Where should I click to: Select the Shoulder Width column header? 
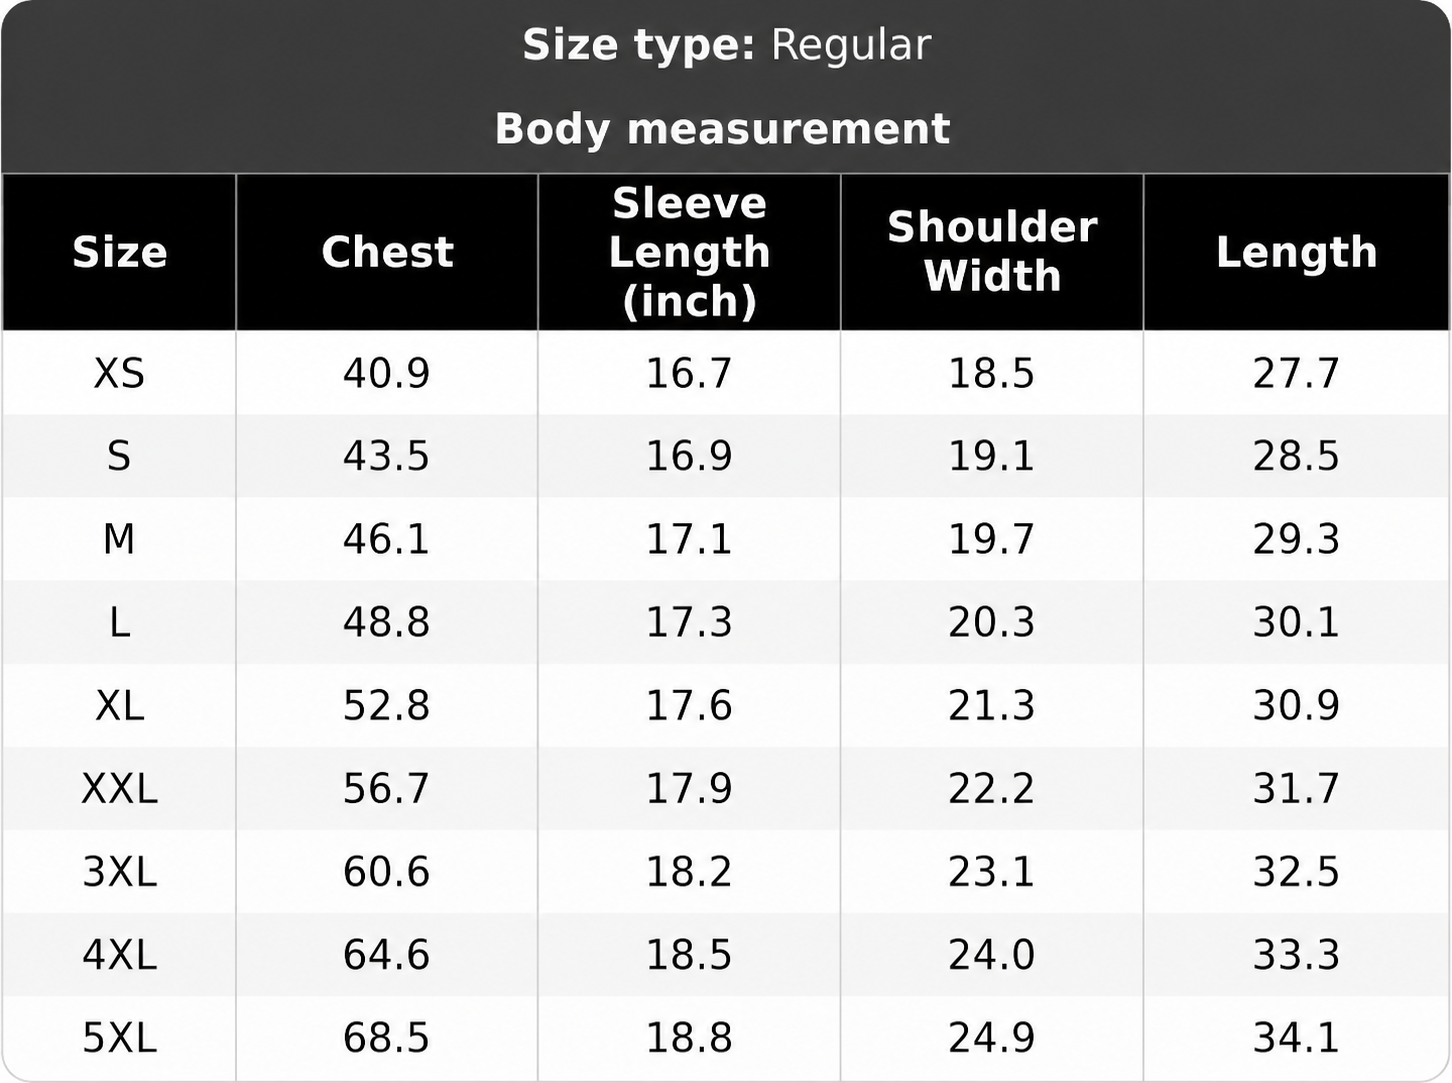pyautogui.click(x=992, y=251)
